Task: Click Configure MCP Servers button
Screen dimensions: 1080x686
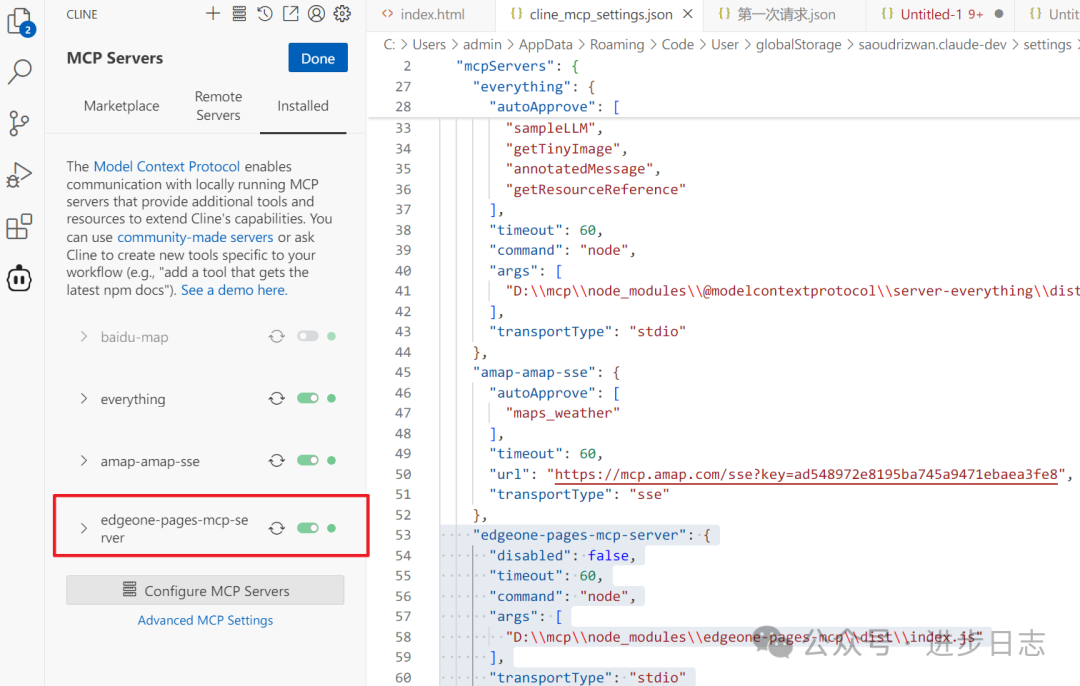Action: 205,590
